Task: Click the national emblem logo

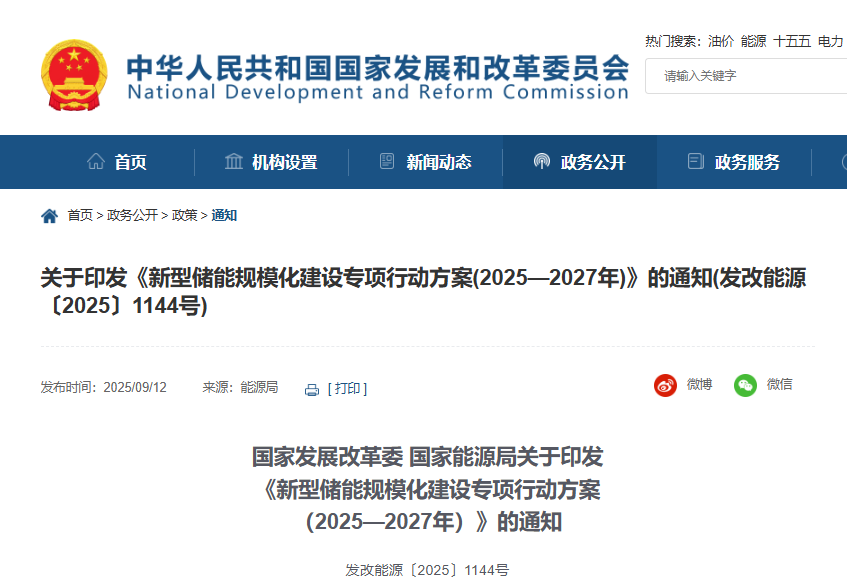Action: click(73, 75)
